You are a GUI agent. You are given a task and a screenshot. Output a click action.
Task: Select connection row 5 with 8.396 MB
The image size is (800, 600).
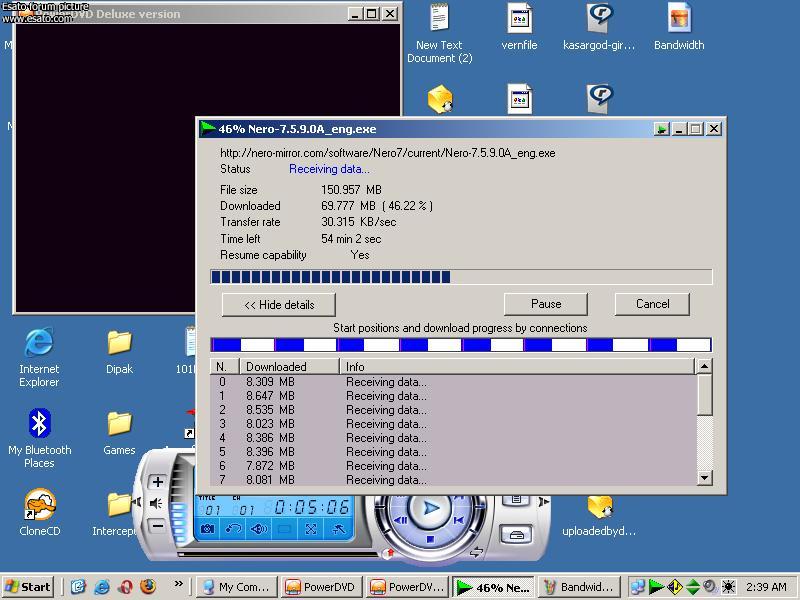click(x=454, y=452)
